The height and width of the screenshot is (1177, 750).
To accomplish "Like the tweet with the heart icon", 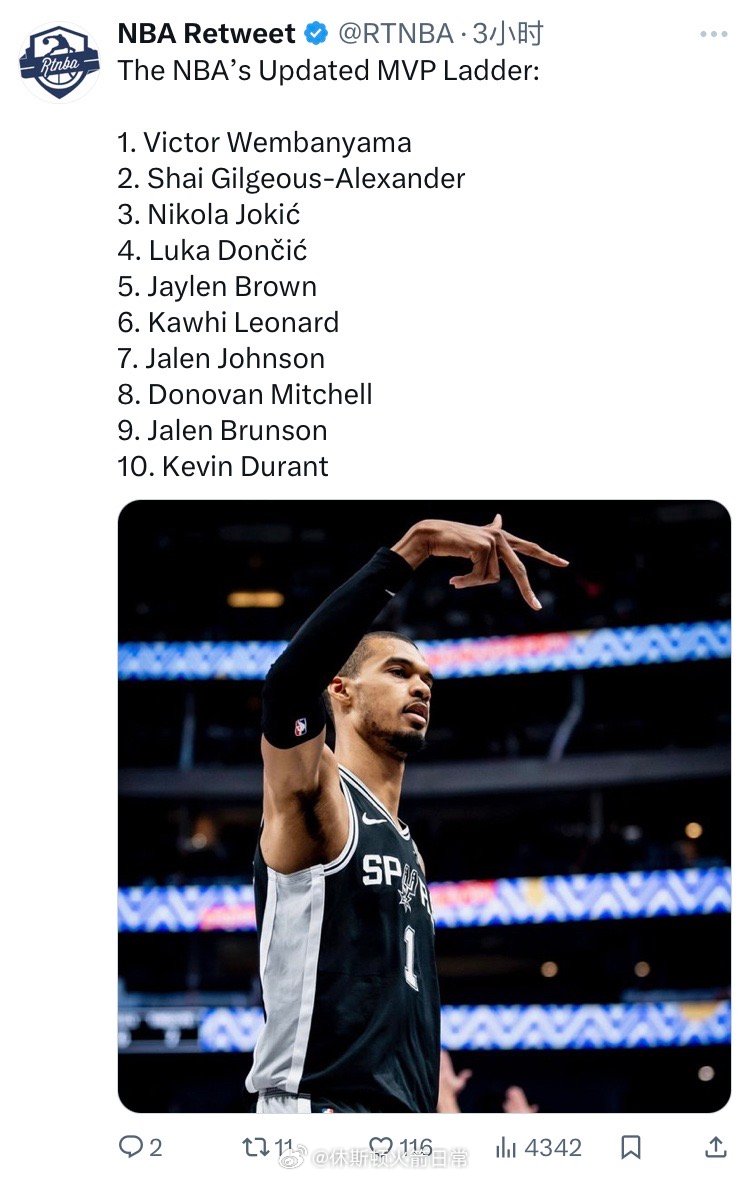I will (x=380, y=1147).
